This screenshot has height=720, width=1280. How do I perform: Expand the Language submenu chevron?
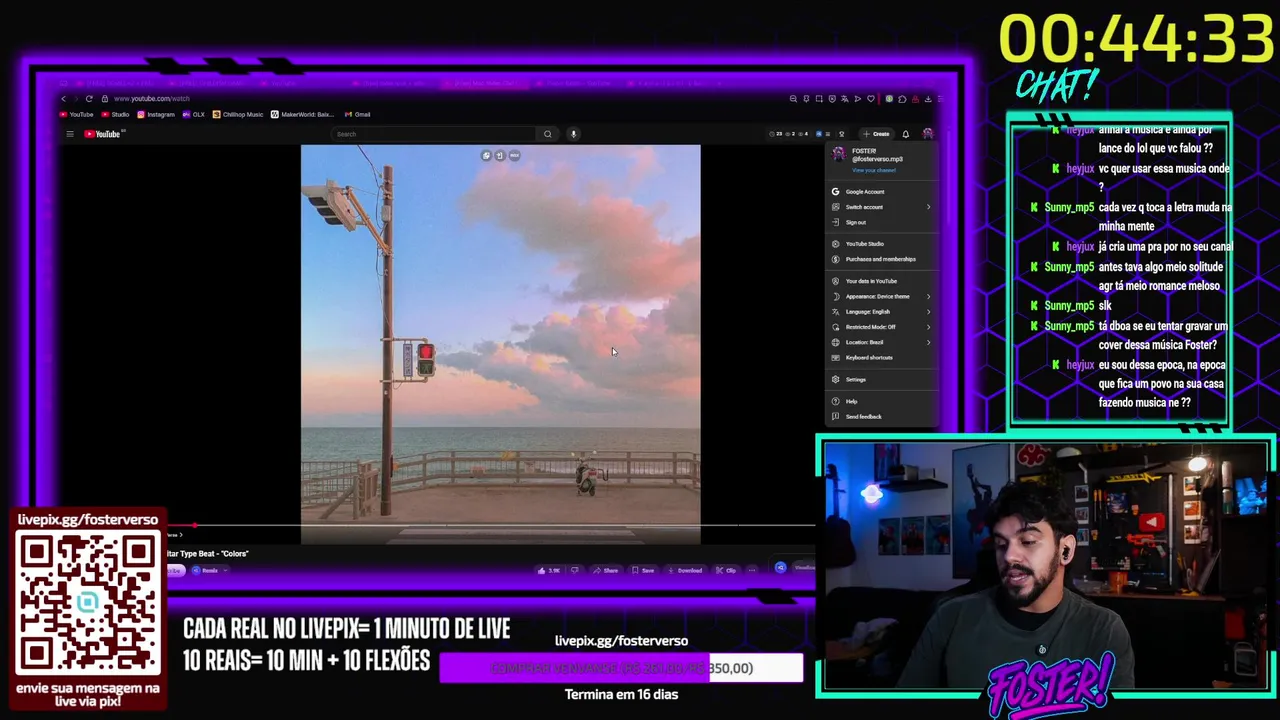tap(928, 312)
